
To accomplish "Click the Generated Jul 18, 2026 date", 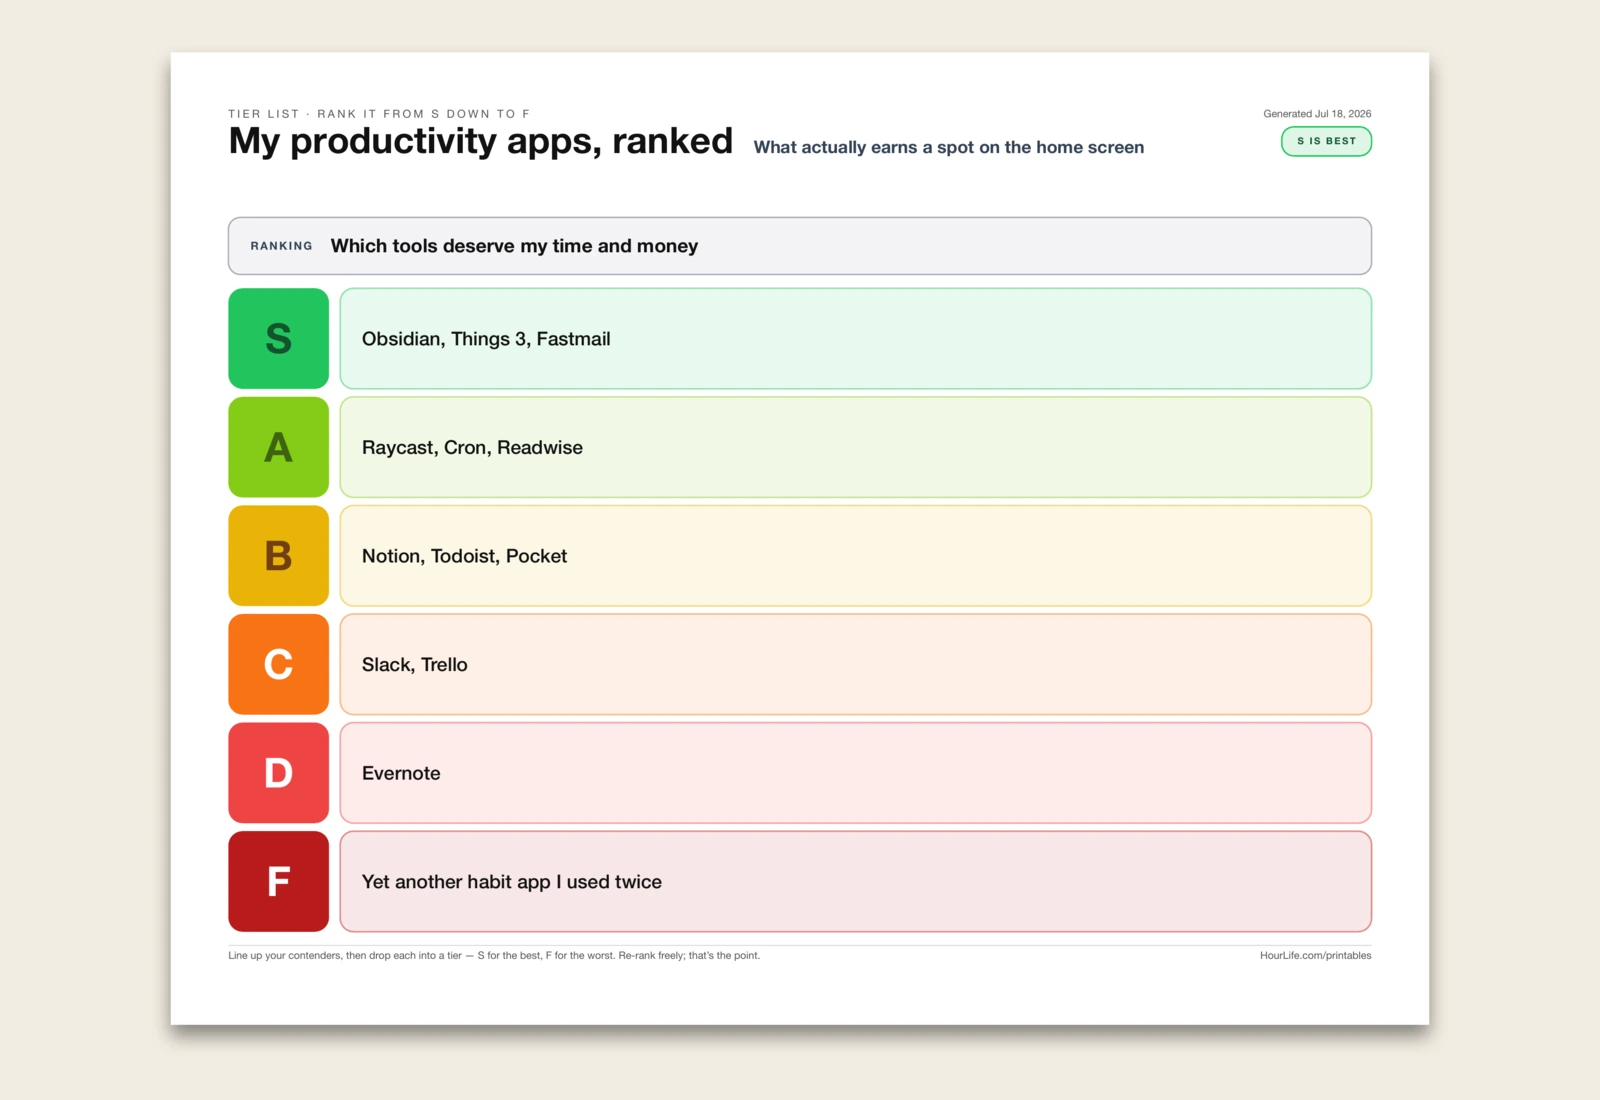I will [x=1317, y=114].
